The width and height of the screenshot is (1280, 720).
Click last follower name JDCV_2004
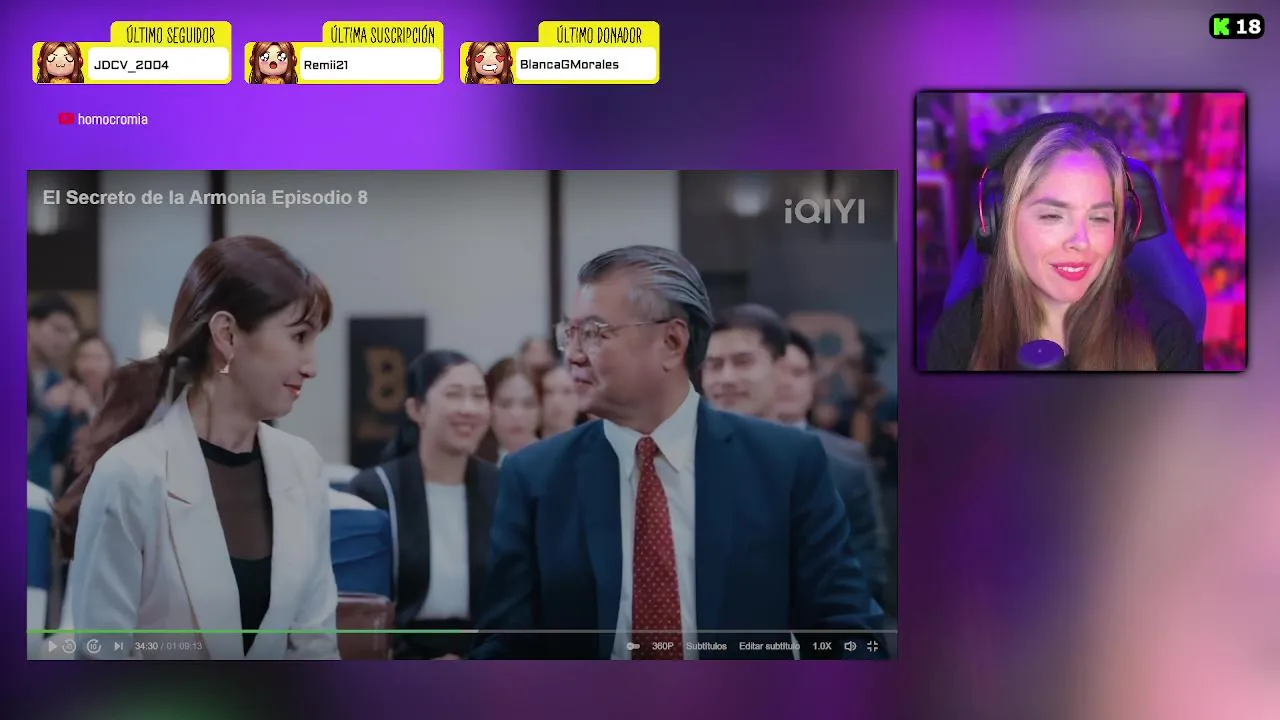pos(131,65)
